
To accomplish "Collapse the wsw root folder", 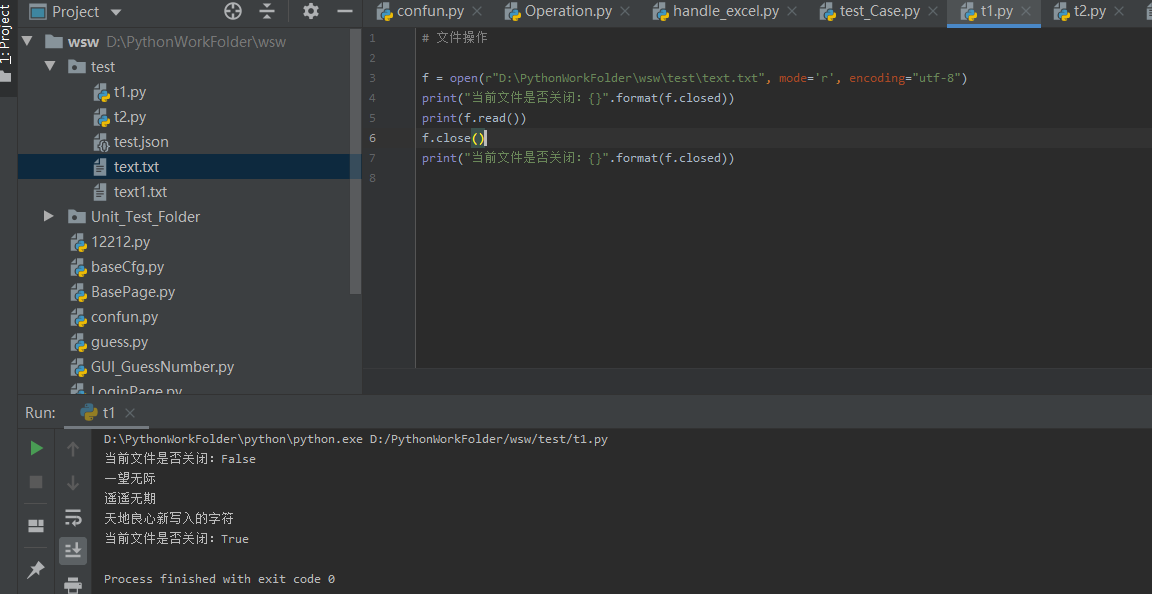I will pyautogui.click(x=27, y=42).
